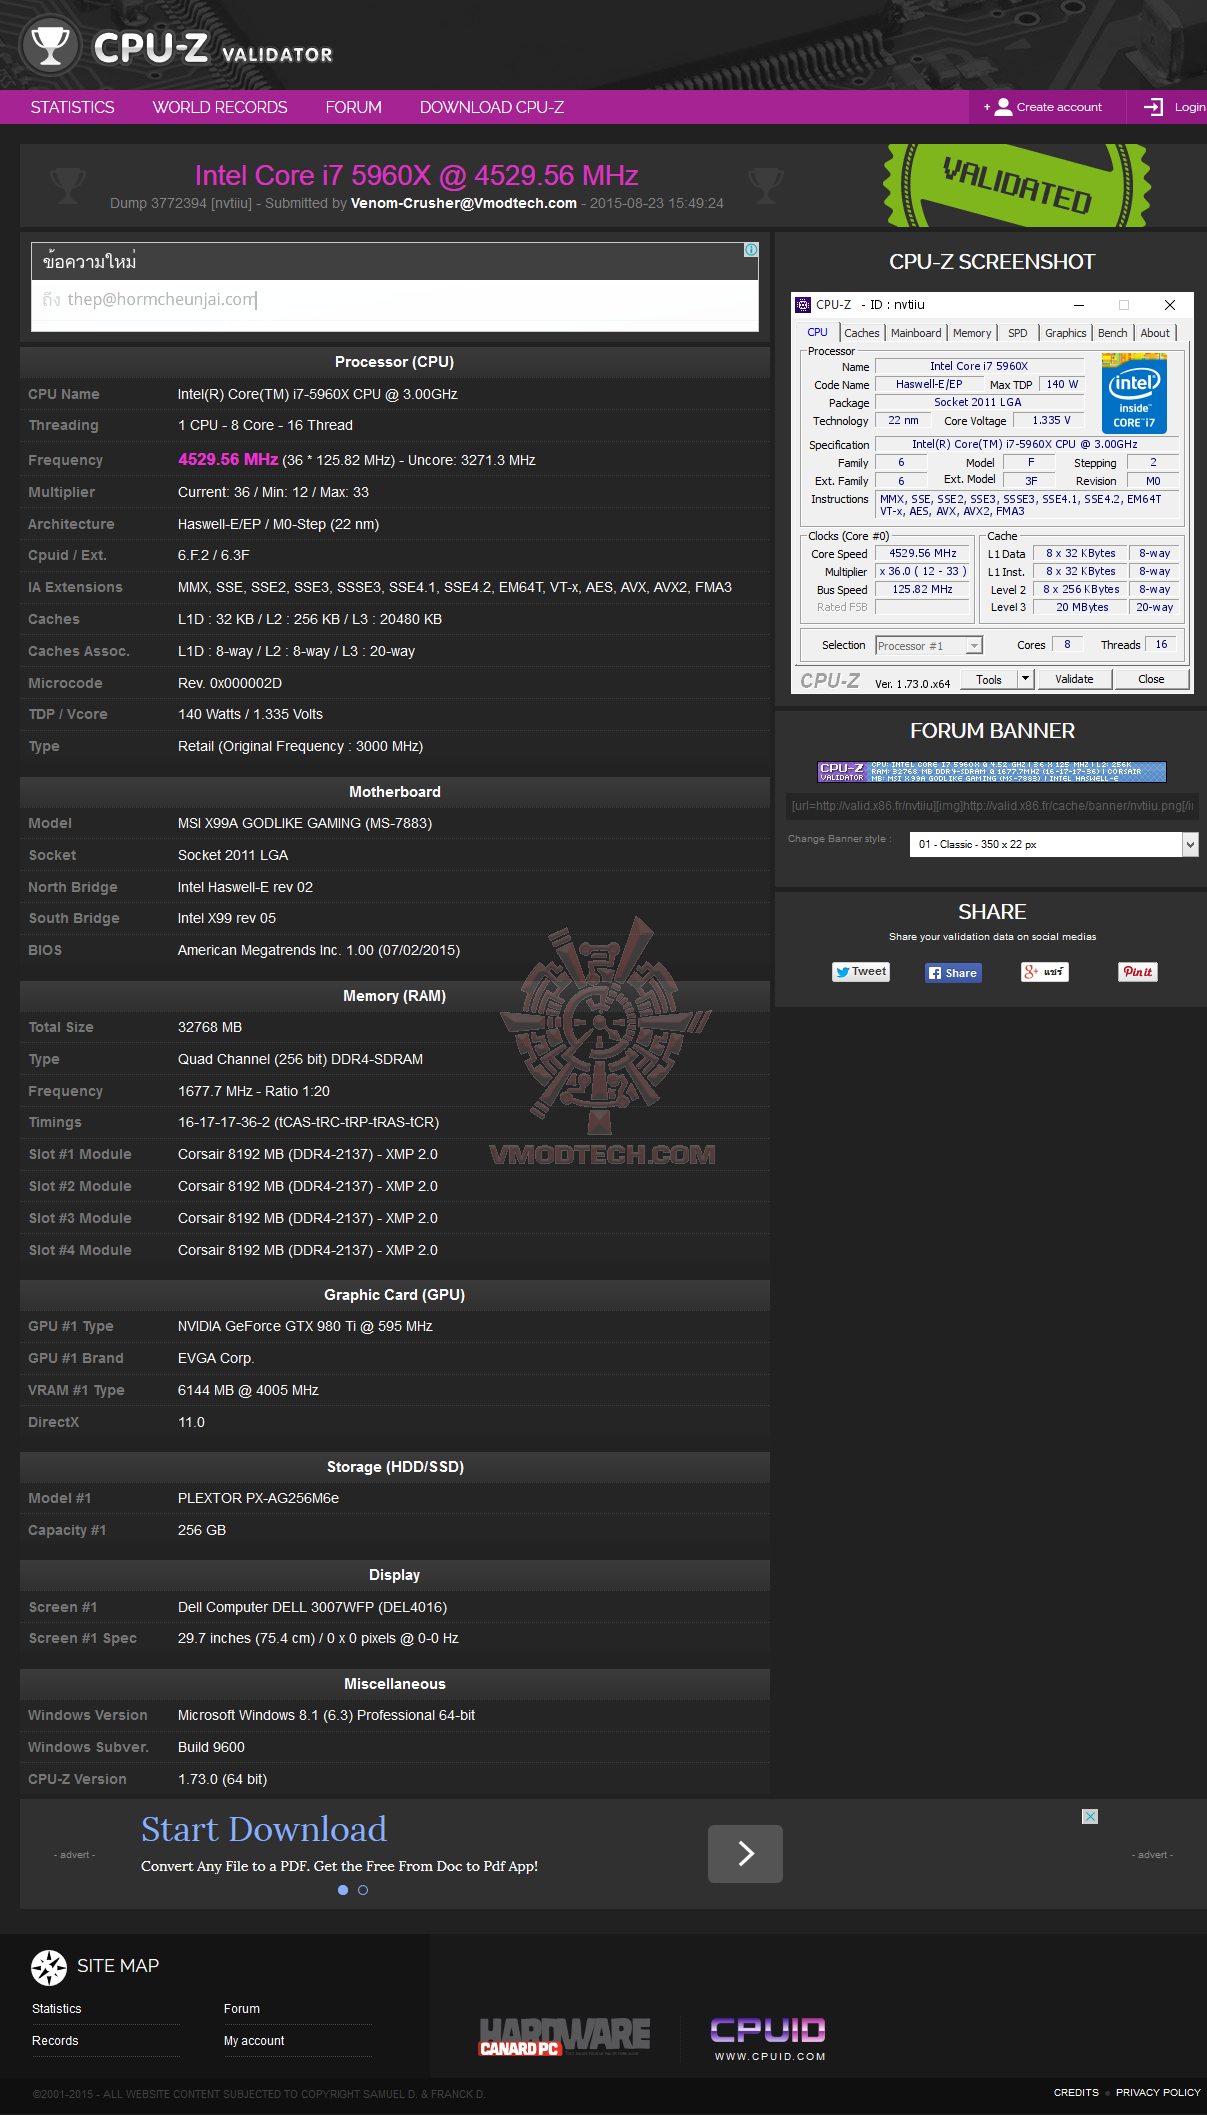The height and width of the screenshot is (2115, 1207).
Task: Open Records in the site map
Action: click(55, 2041)
